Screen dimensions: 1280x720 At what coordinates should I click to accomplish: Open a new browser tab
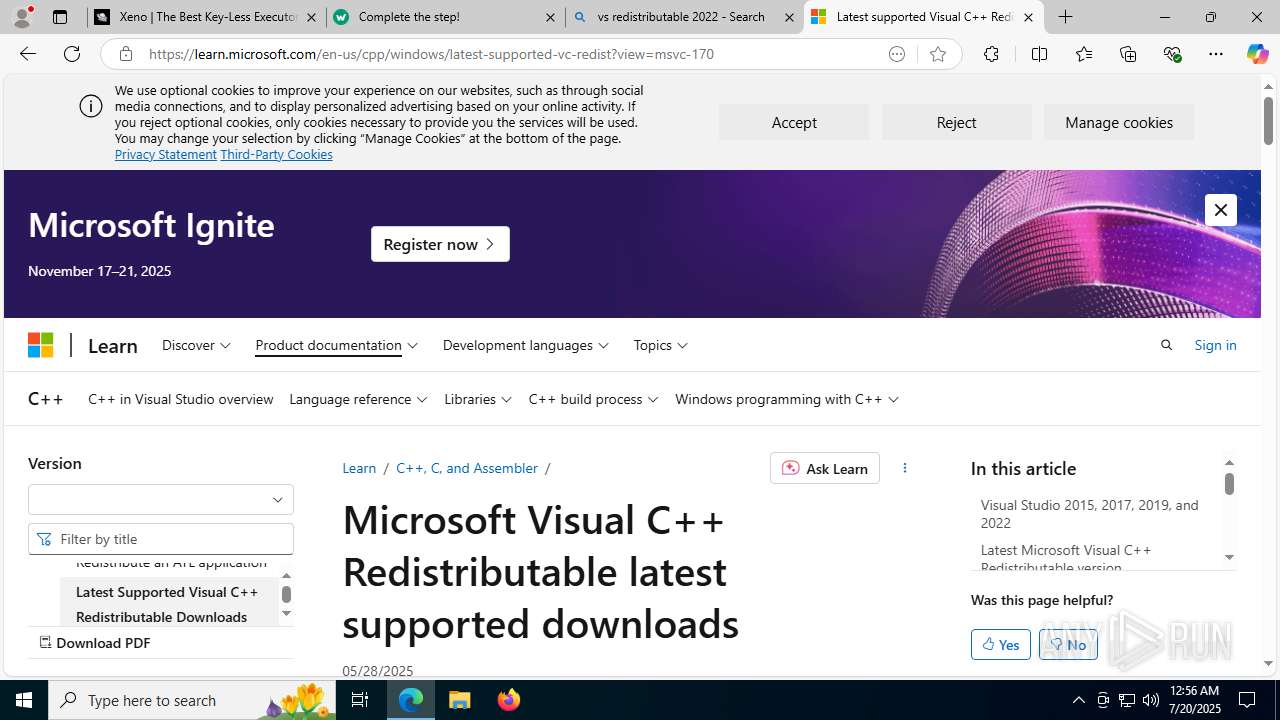tap(1066, 17)
